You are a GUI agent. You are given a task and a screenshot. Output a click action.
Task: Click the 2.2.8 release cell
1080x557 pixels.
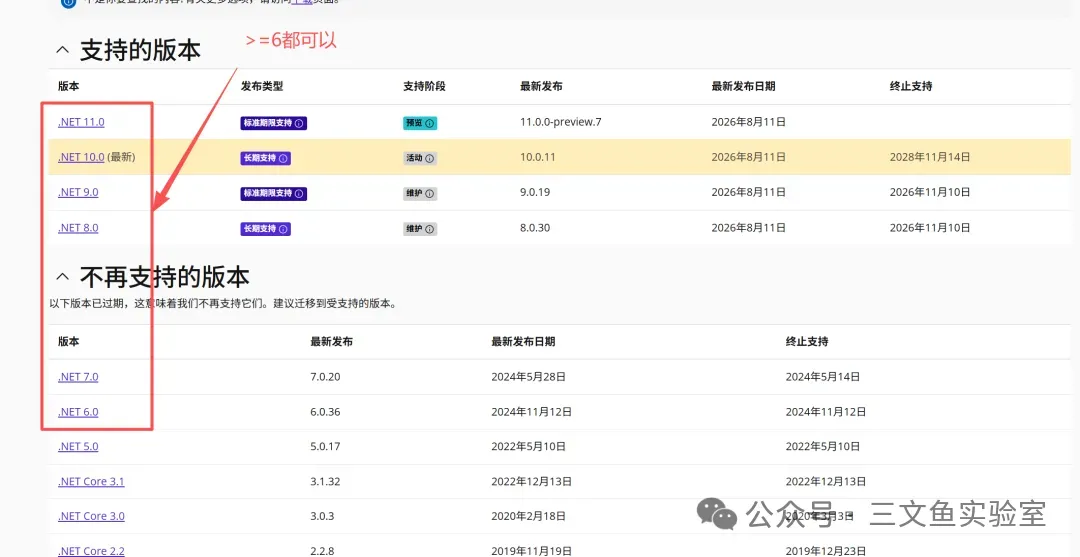click(322, 551)
